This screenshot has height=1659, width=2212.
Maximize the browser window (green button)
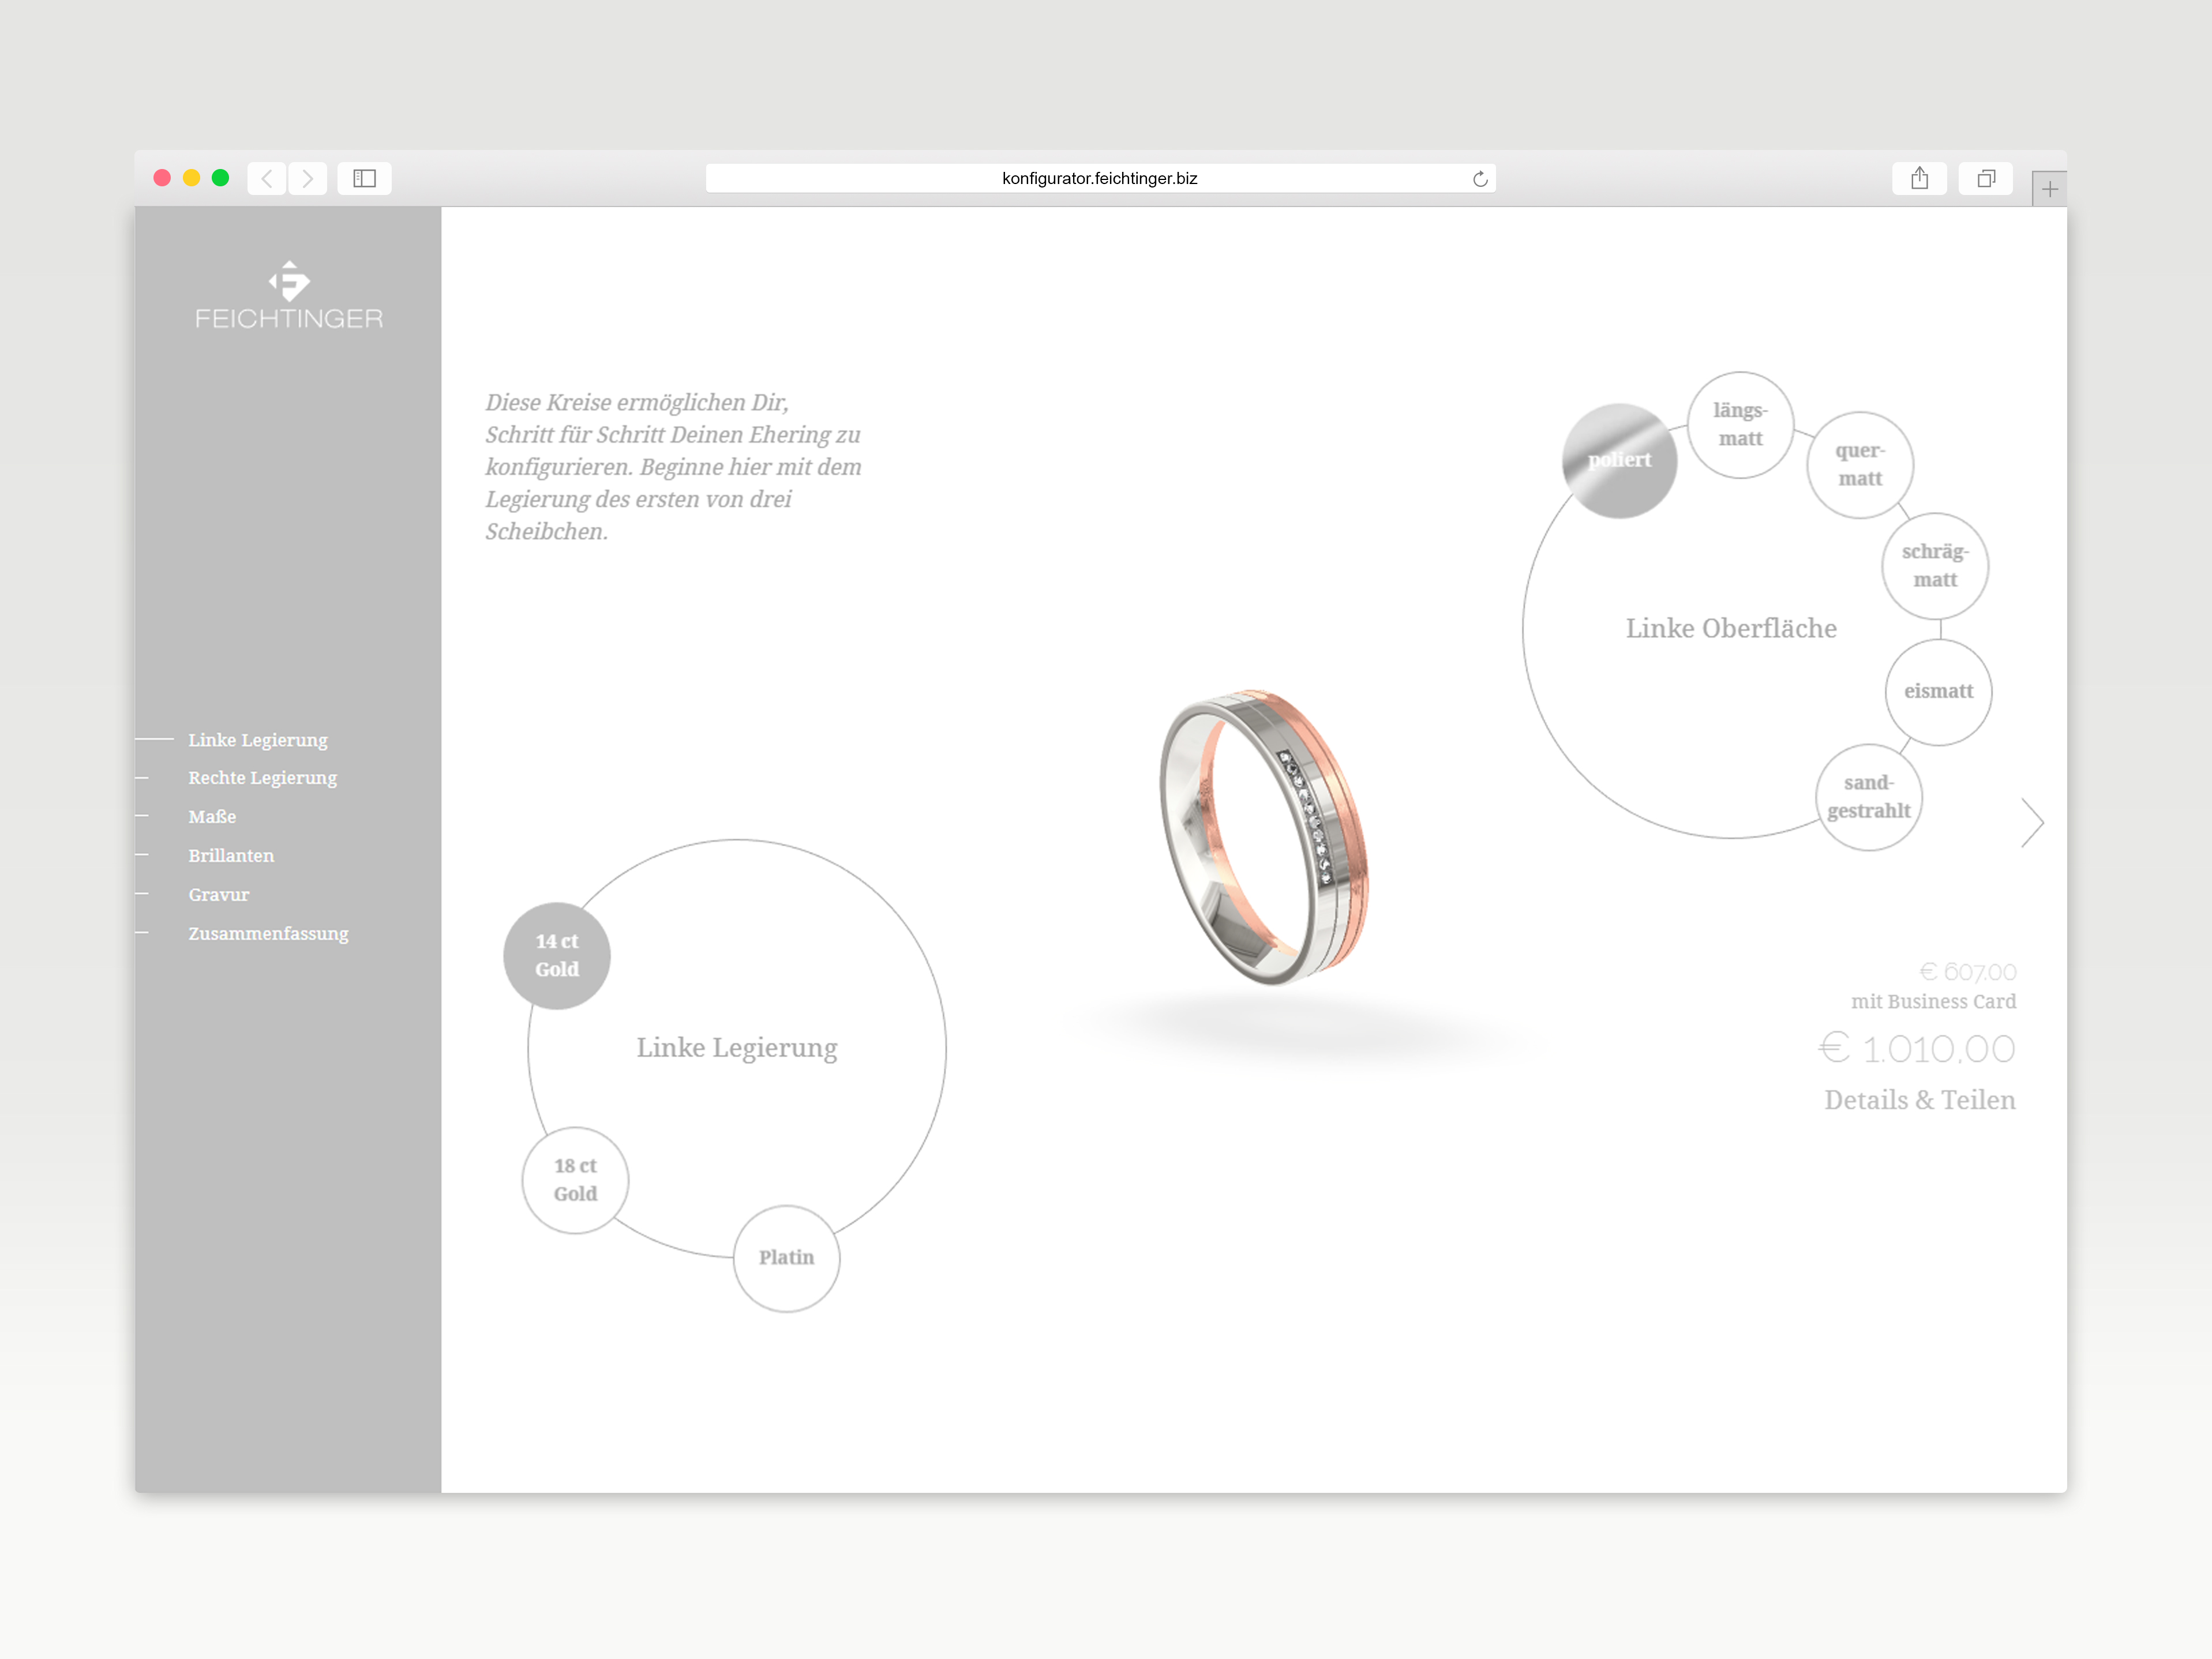click(220, 178)
